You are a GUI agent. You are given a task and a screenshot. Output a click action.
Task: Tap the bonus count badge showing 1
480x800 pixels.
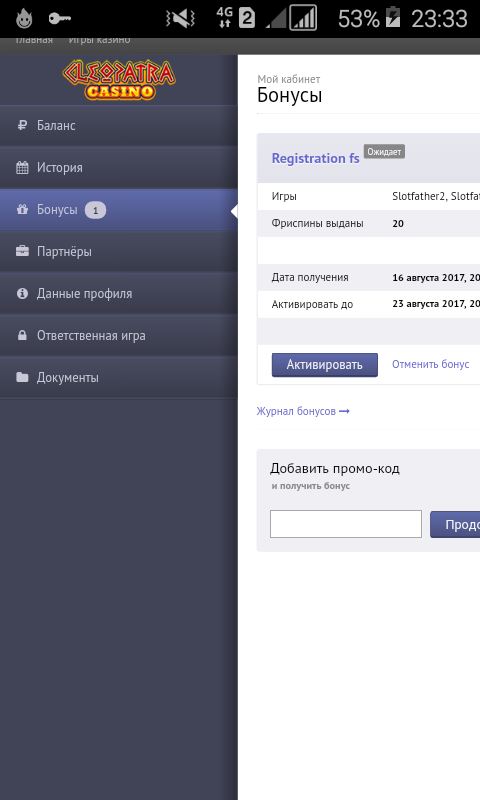point(95,210)
